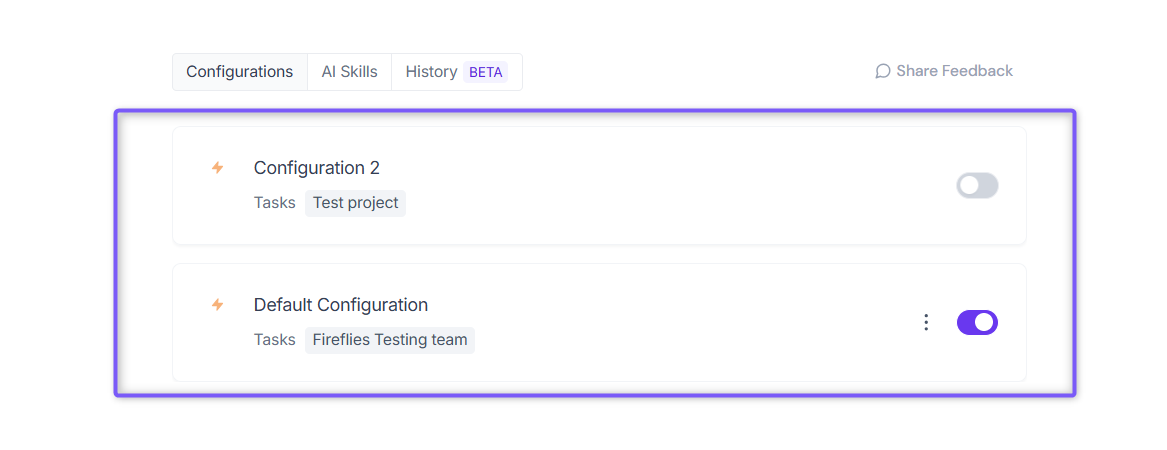Click the Share Feedback link
Viewport: 1167px width, 450px height.
coord(944,71)
